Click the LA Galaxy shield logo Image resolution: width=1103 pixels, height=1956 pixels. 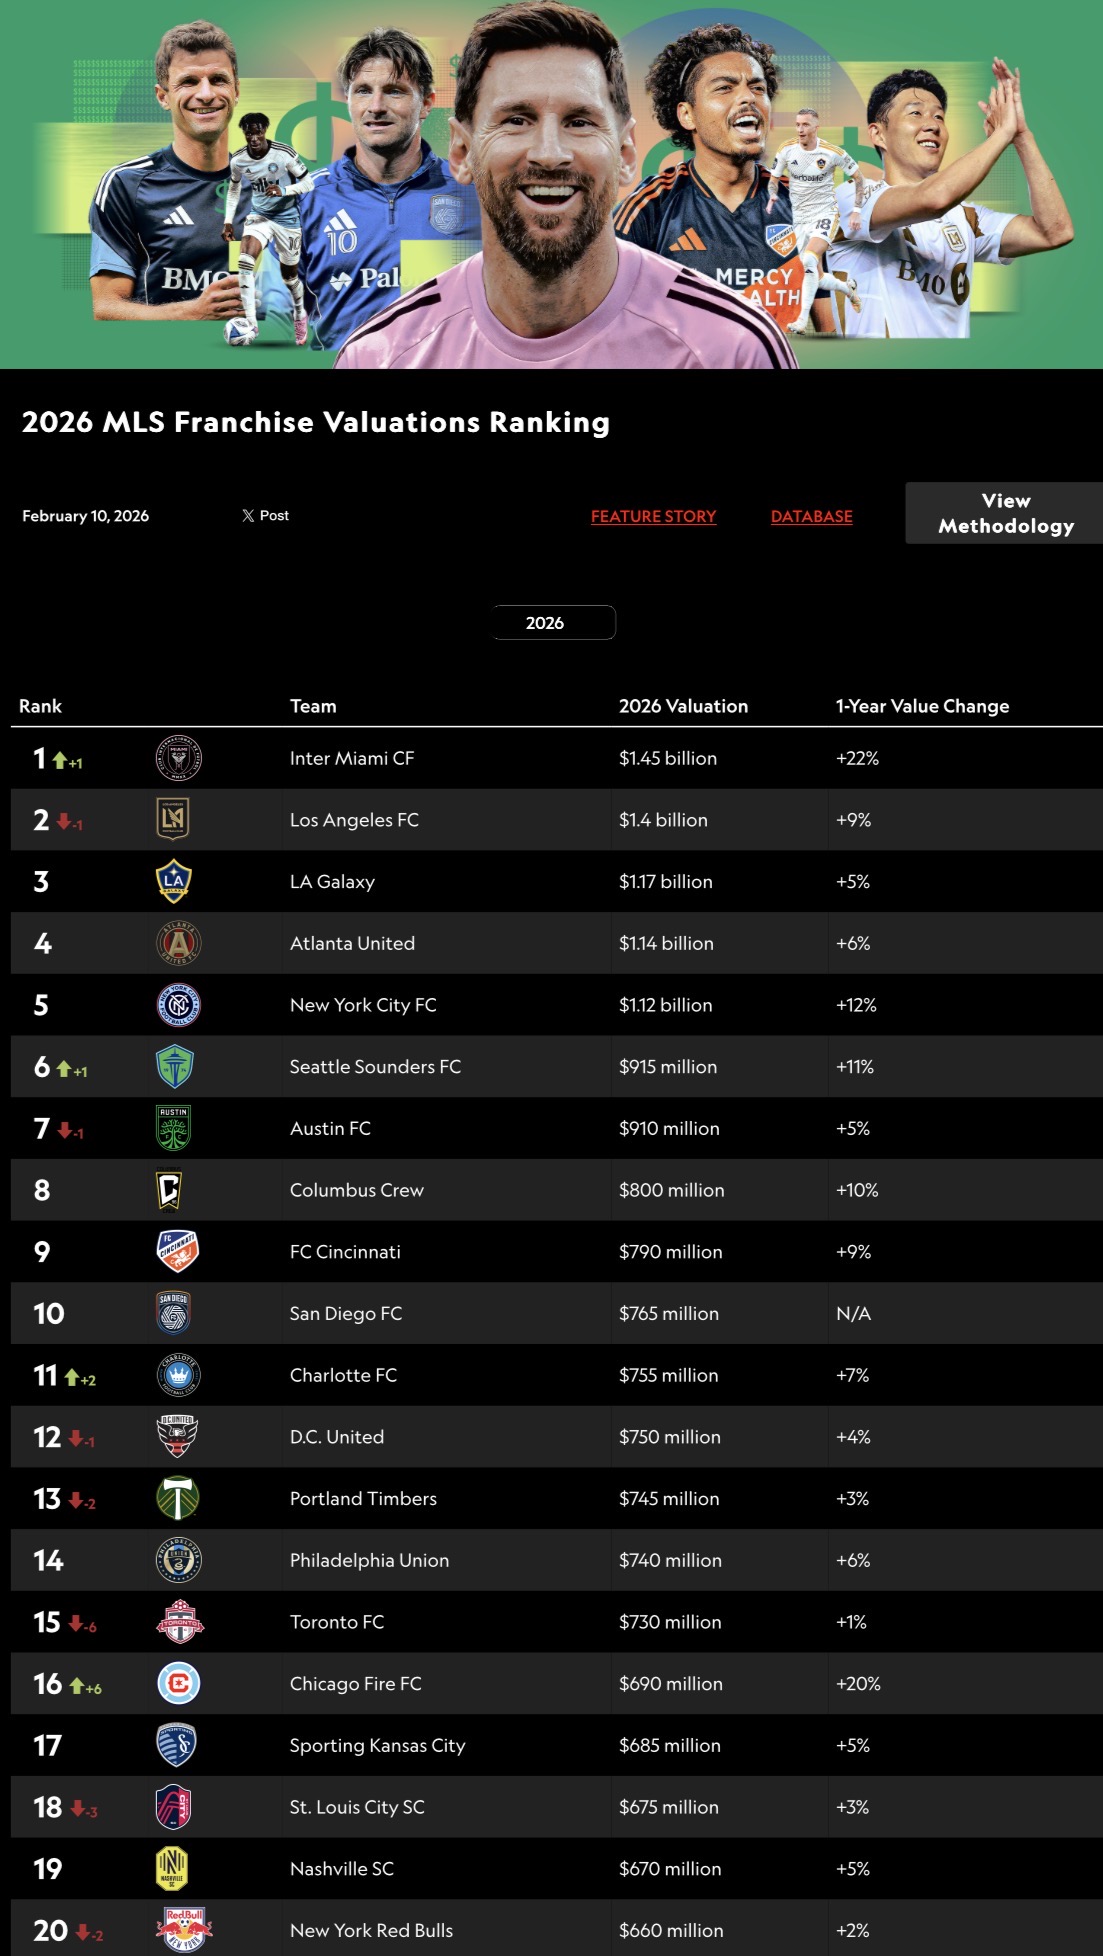pyautogui.click(x=174, y=881)
